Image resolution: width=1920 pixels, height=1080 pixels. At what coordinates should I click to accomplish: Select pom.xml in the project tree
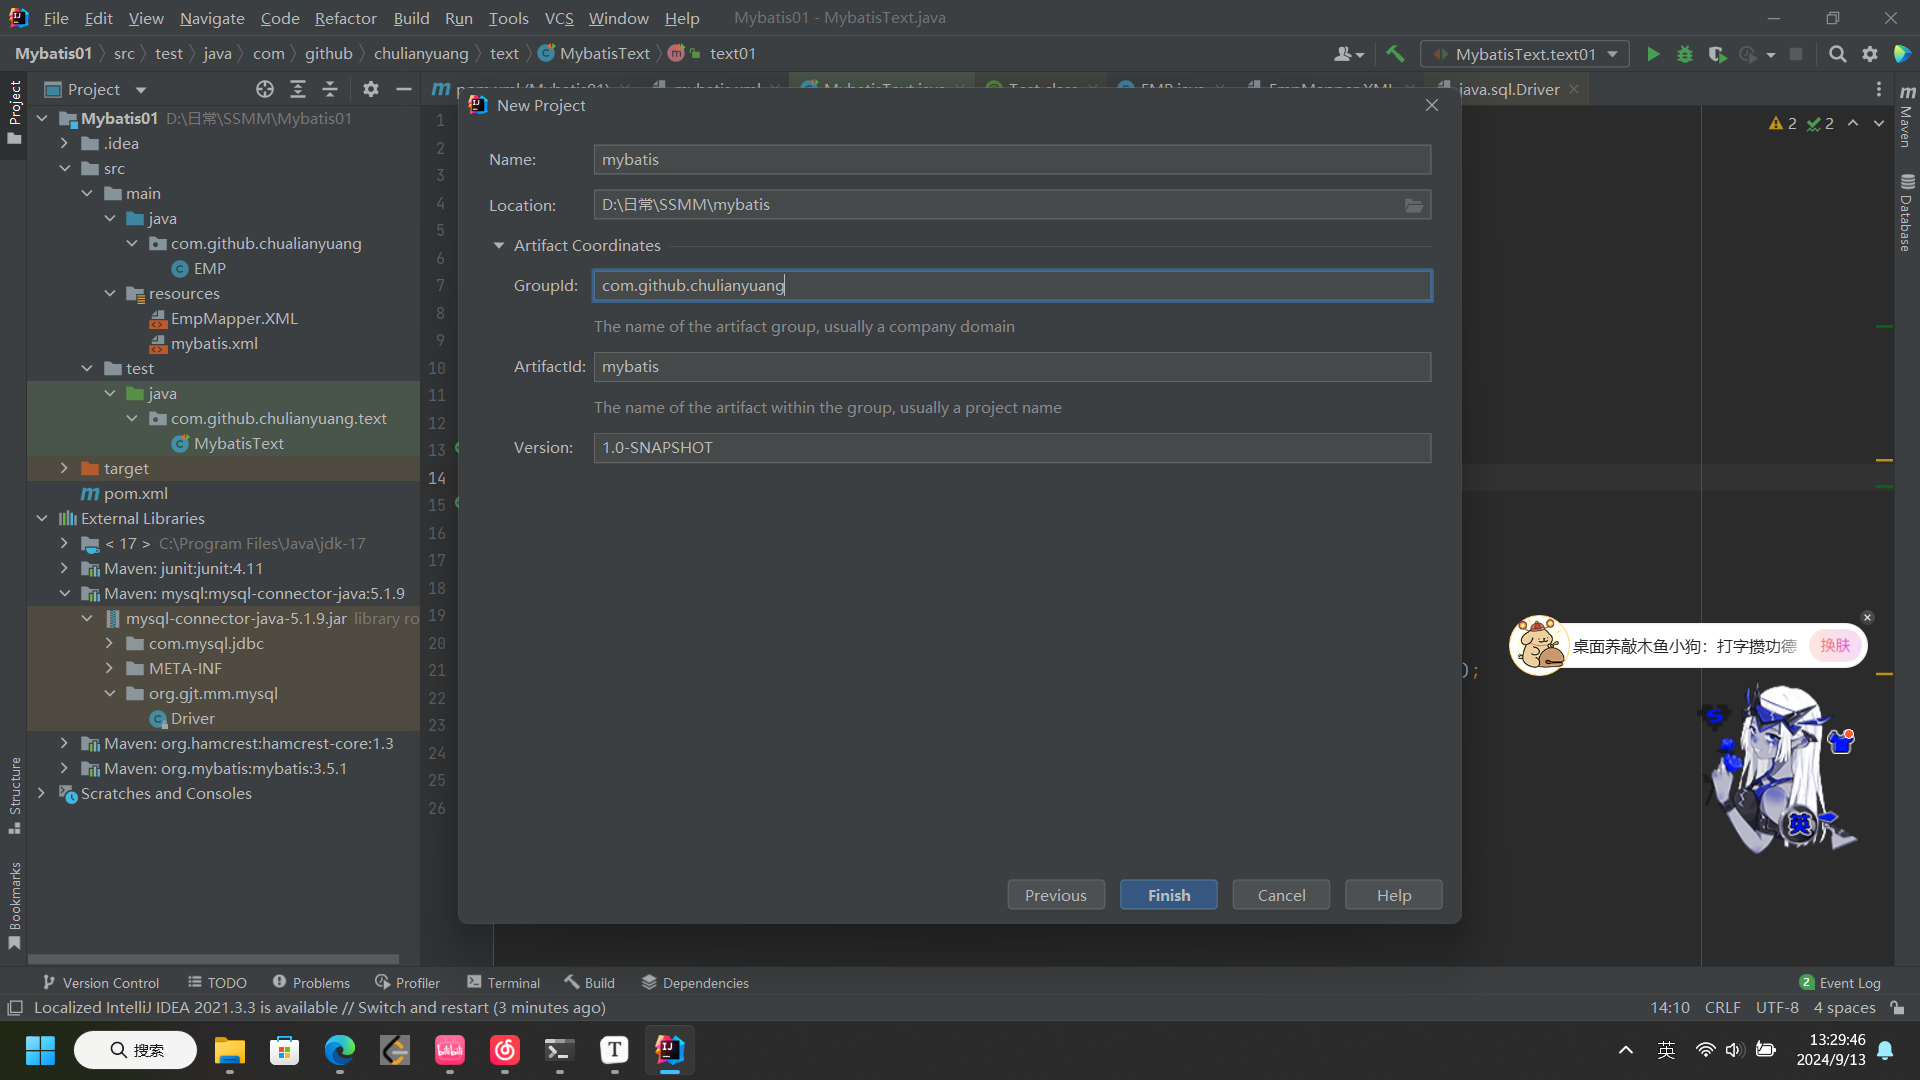click(135, 494)
